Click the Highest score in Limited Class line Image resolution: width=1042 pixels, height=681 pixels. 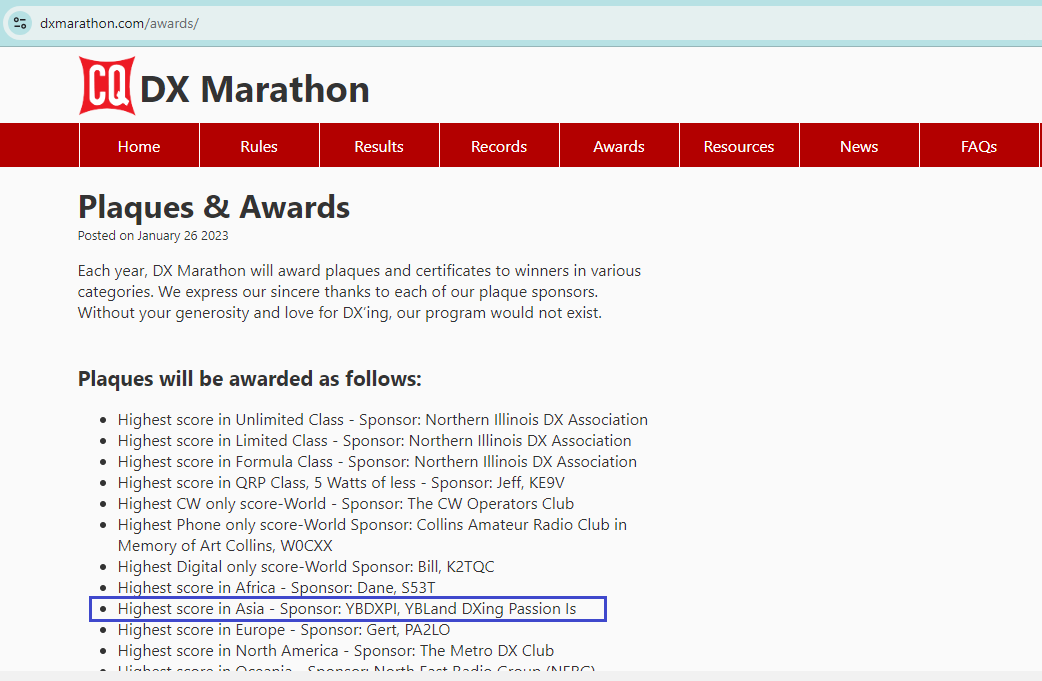tap(374, 441)
